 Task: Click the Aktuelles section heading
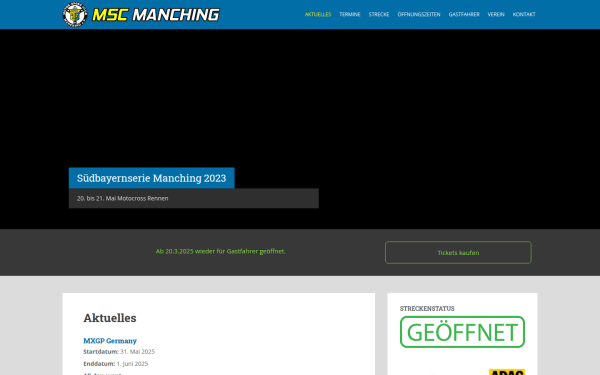[110, 318]
